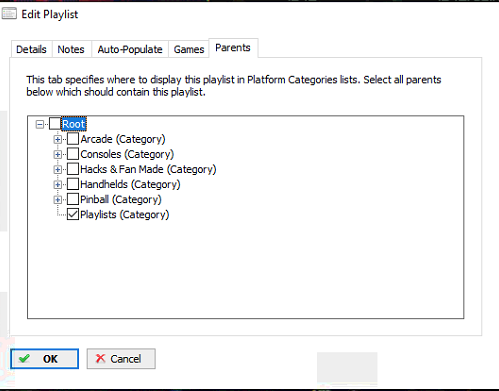The height and width of the screenshot is (391, 499).
Task: Enable the Arcade category checkbox
Action: click(x=73, y=139)
